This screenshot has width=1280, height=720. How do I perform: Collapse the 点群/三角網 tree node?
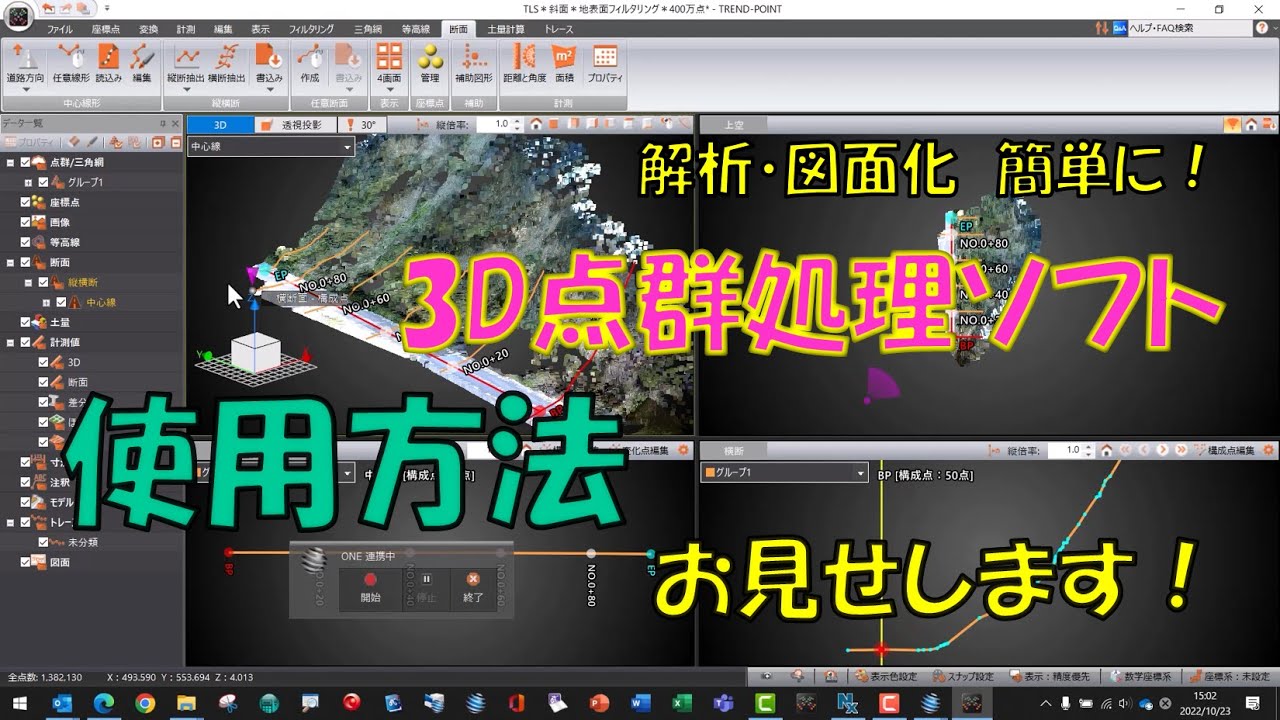(10, 162)
